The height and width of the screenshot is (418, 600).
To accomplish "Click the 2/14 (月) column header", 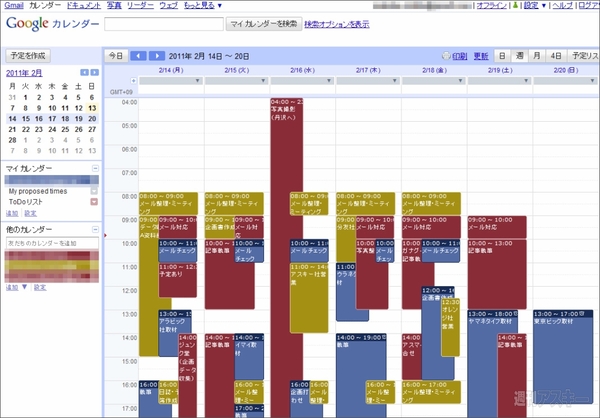I will 171,70.
